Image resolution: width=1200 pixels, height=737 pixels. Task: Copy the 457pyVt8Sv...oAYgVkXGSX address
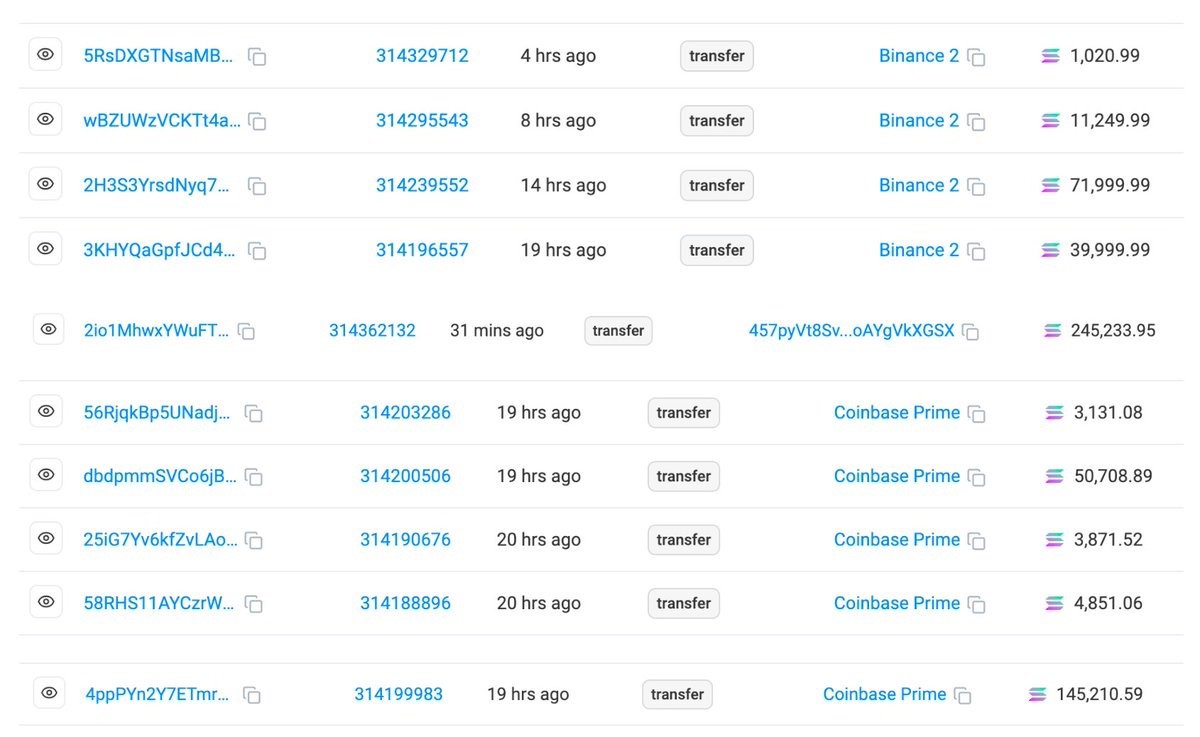click(x=970, y=331)
